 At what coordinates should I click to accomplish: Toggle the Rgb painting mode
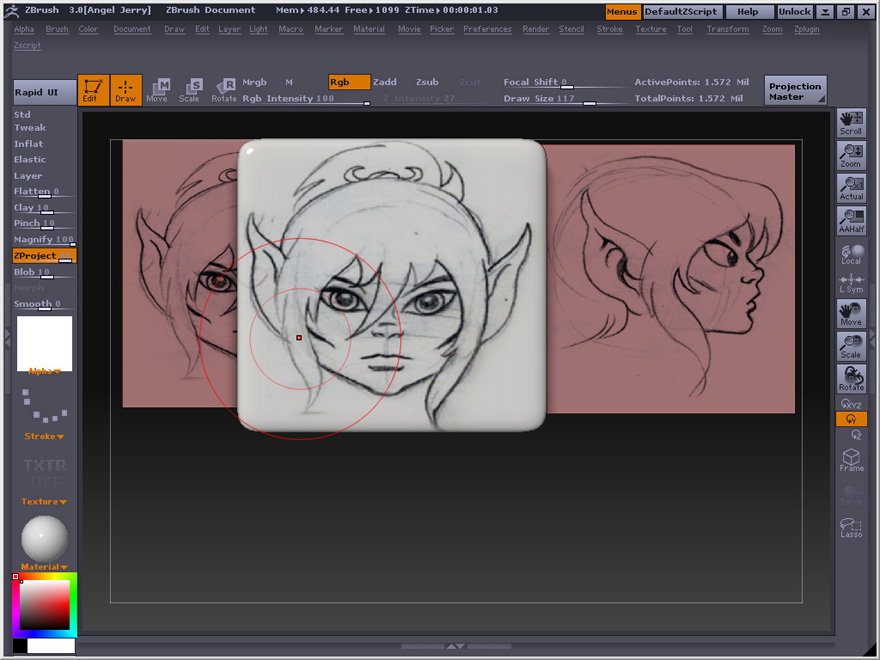[x=349, y=82]
